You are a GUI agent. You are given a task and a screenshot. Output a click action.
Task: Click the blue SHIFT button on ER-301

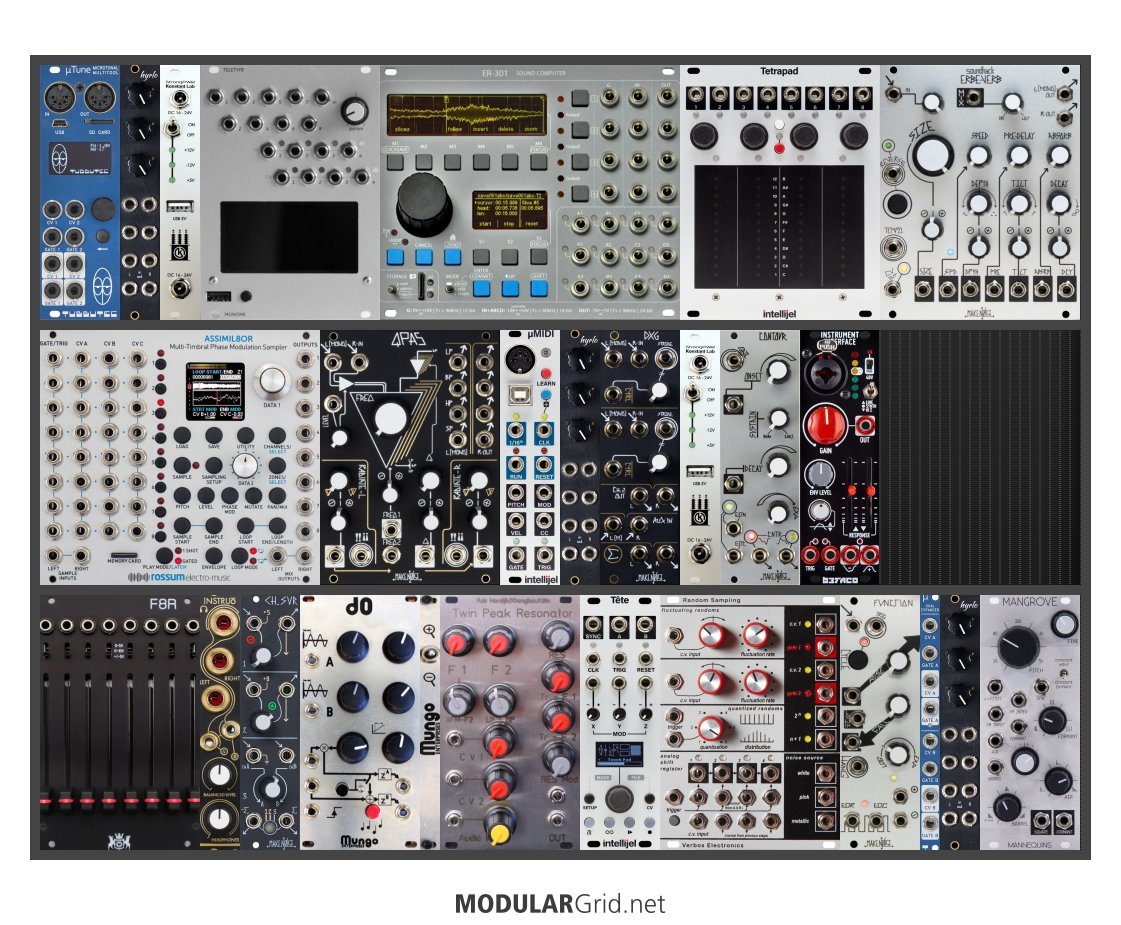click(538, 288)
